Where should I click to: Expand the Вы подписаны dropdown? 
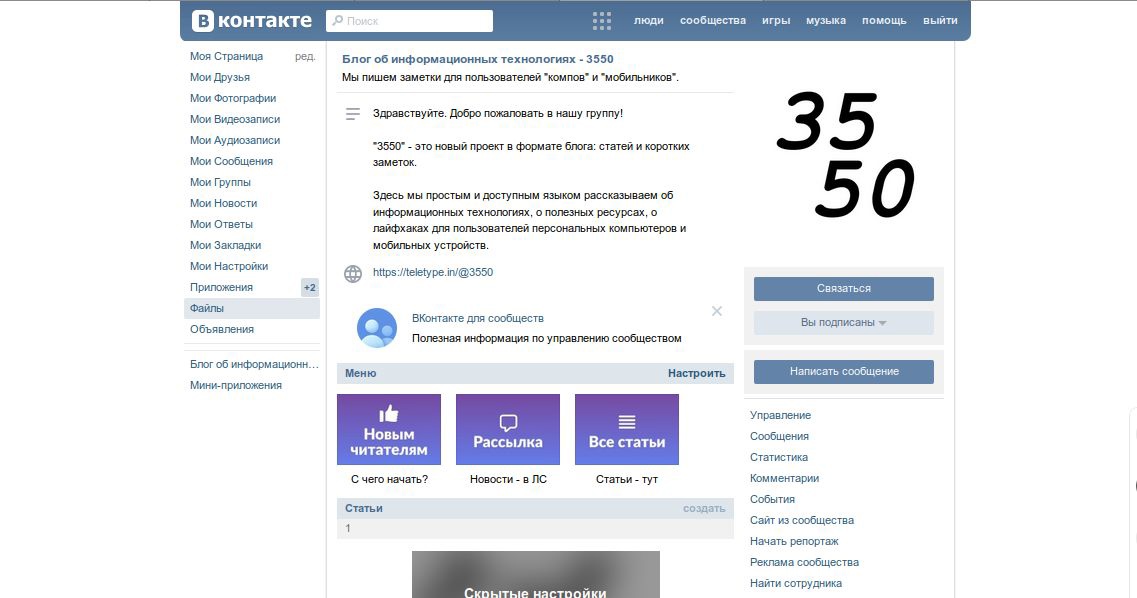tap(843, 323)
